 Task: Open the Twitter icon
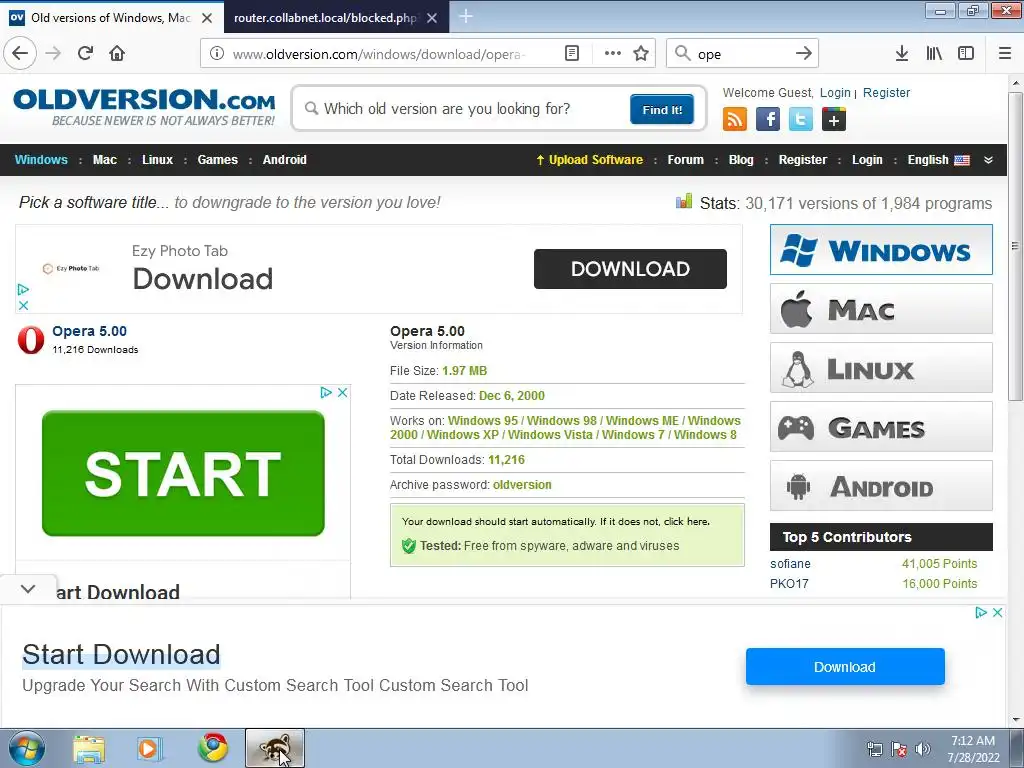[x=801, y=120]
